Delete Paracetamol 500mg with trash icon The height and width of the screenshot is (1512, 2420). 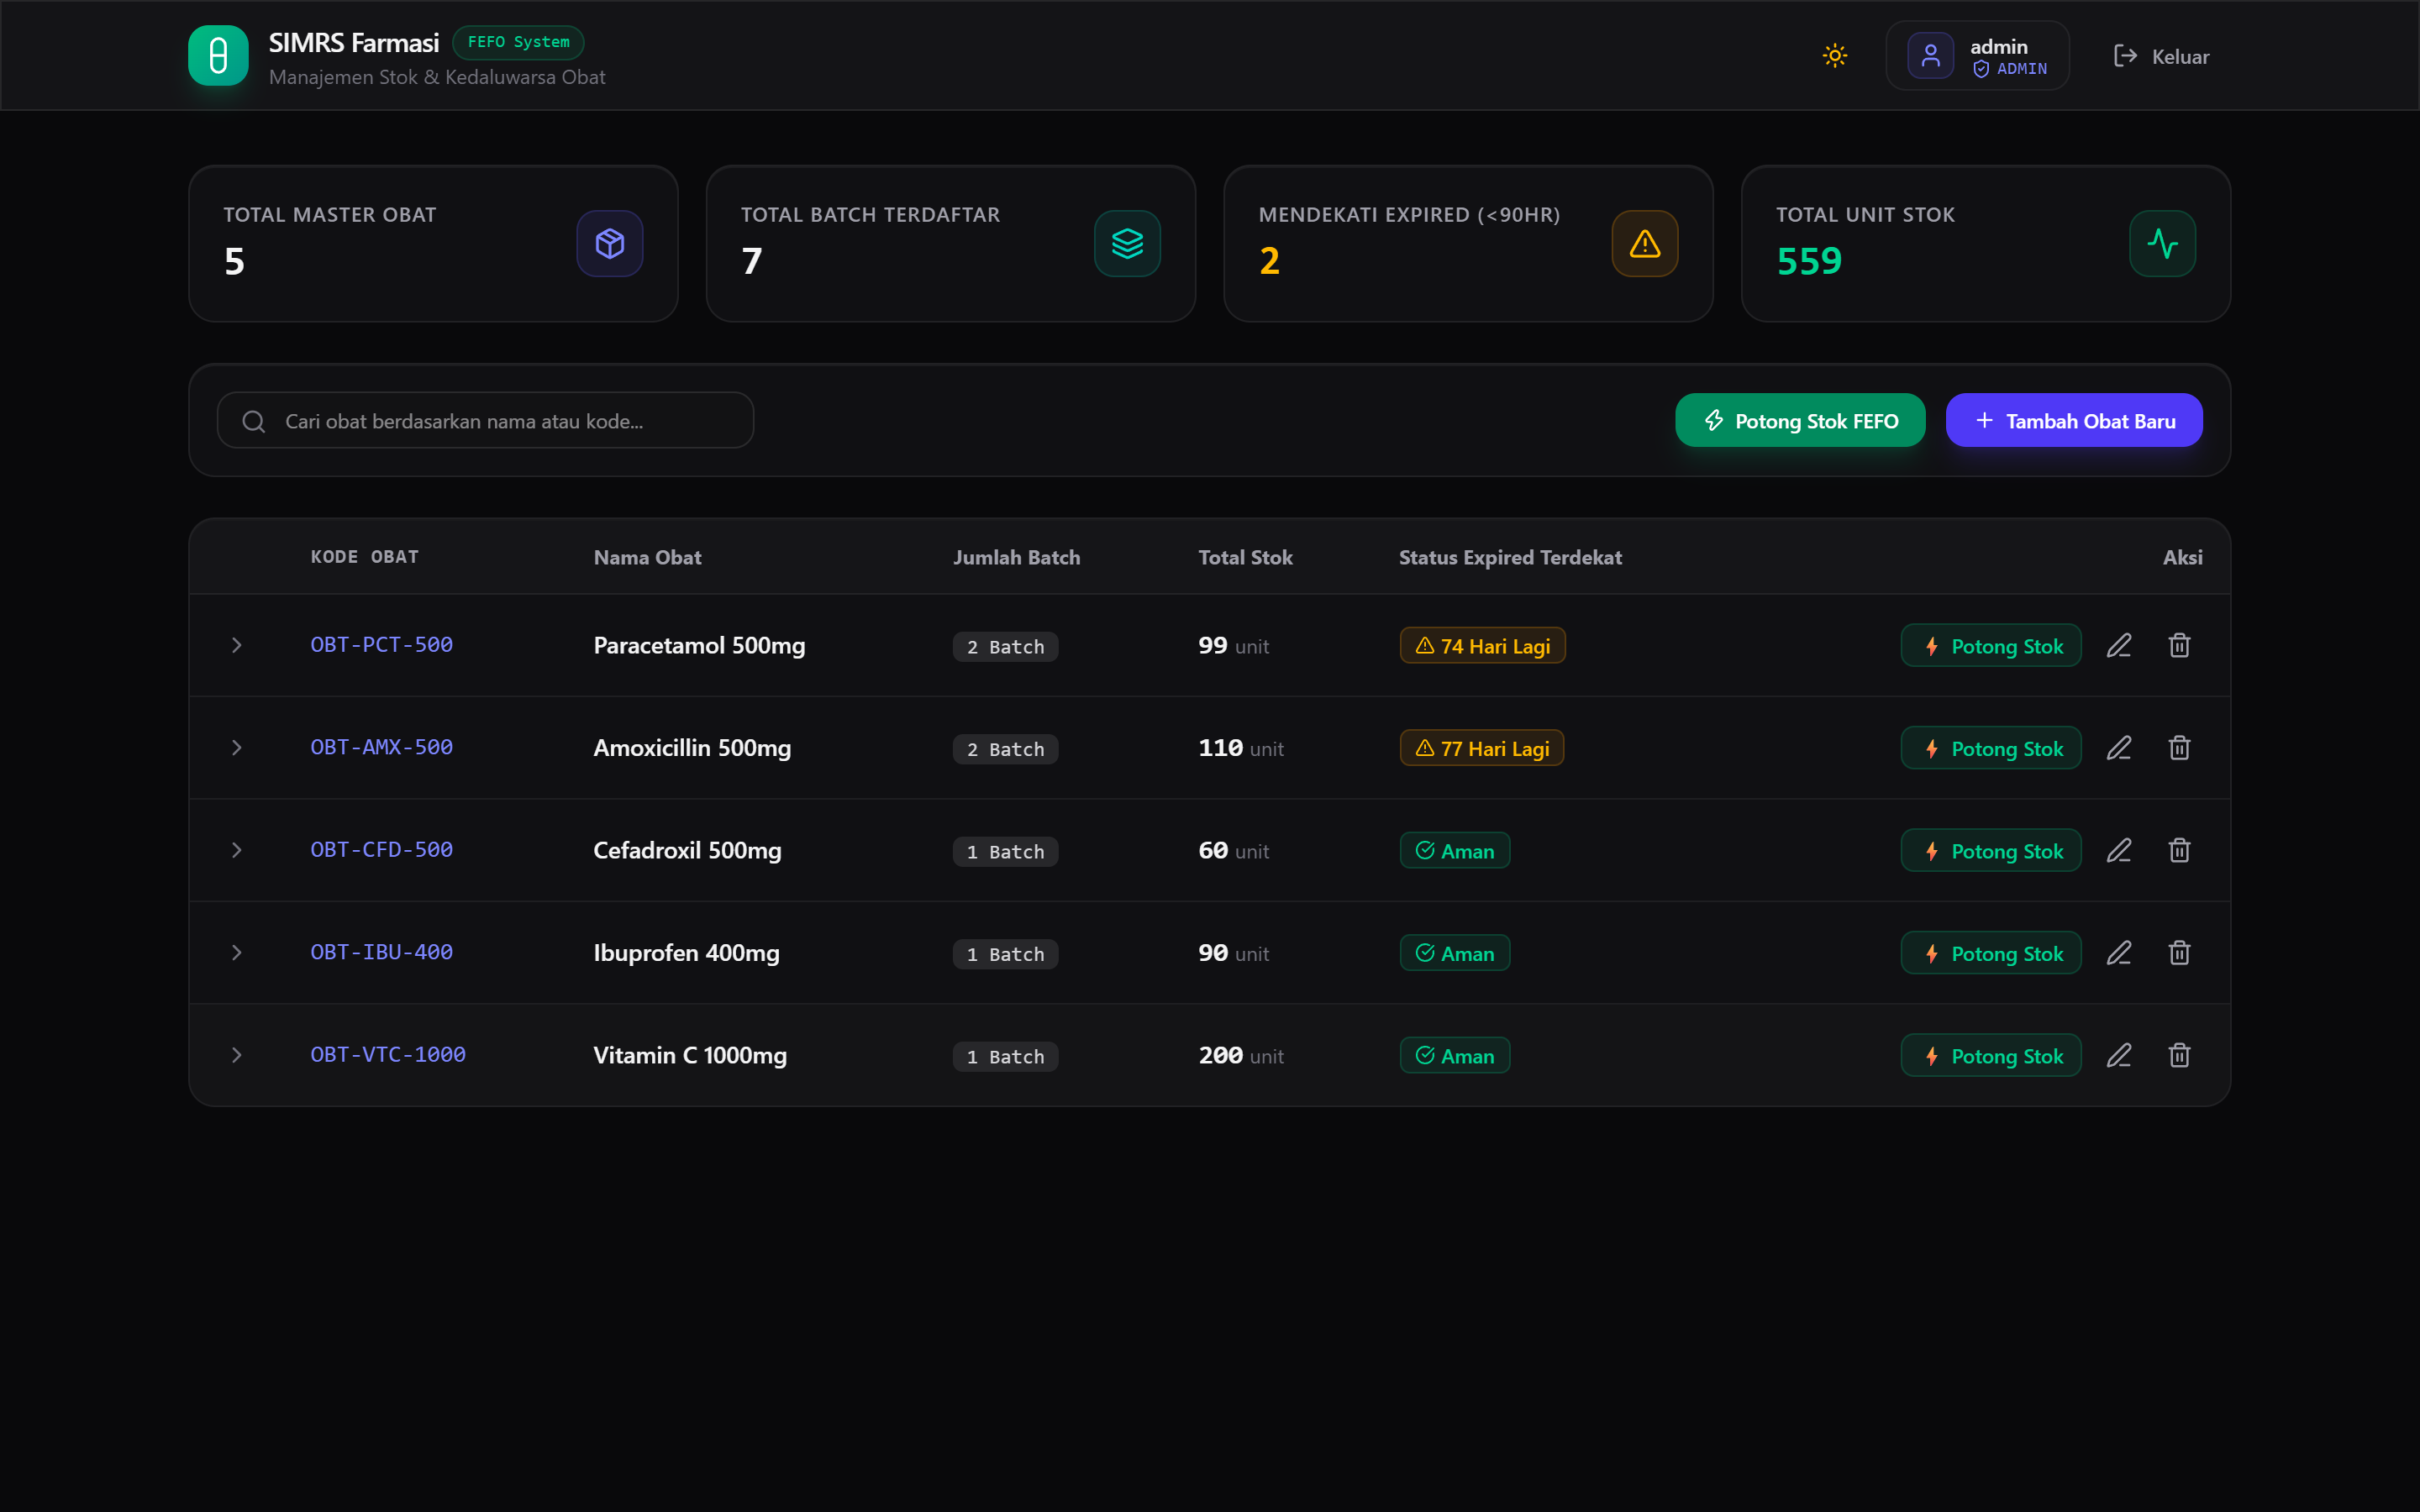[2179, 645]
